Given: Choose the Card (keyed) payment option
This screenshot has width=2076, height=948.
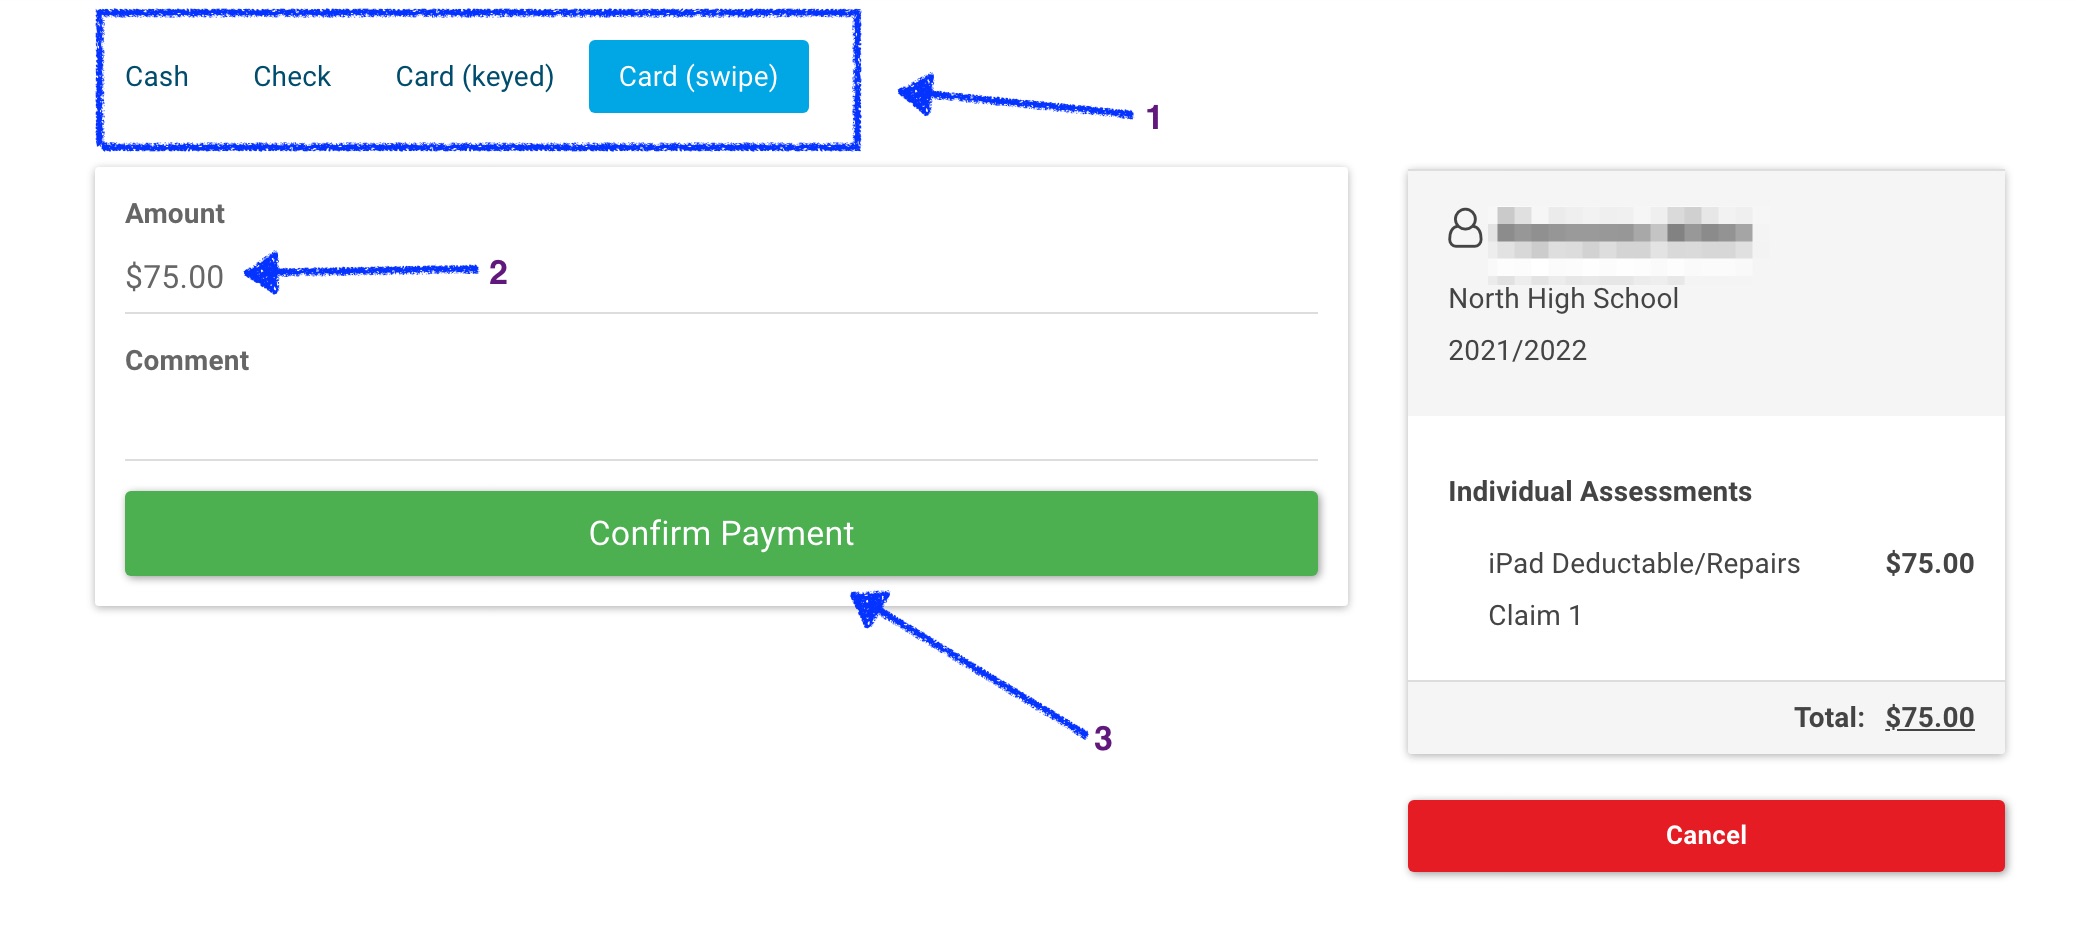Looking at the screenshot, I should [475, 77].
